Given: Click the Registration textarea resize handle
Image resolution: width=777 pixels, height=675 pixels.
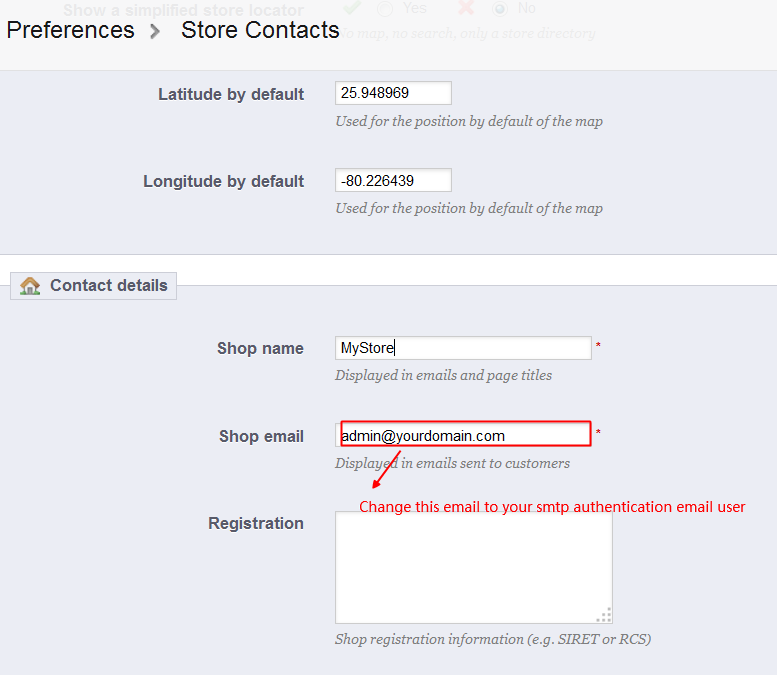Looking at the screenshot, I should 604,615.
